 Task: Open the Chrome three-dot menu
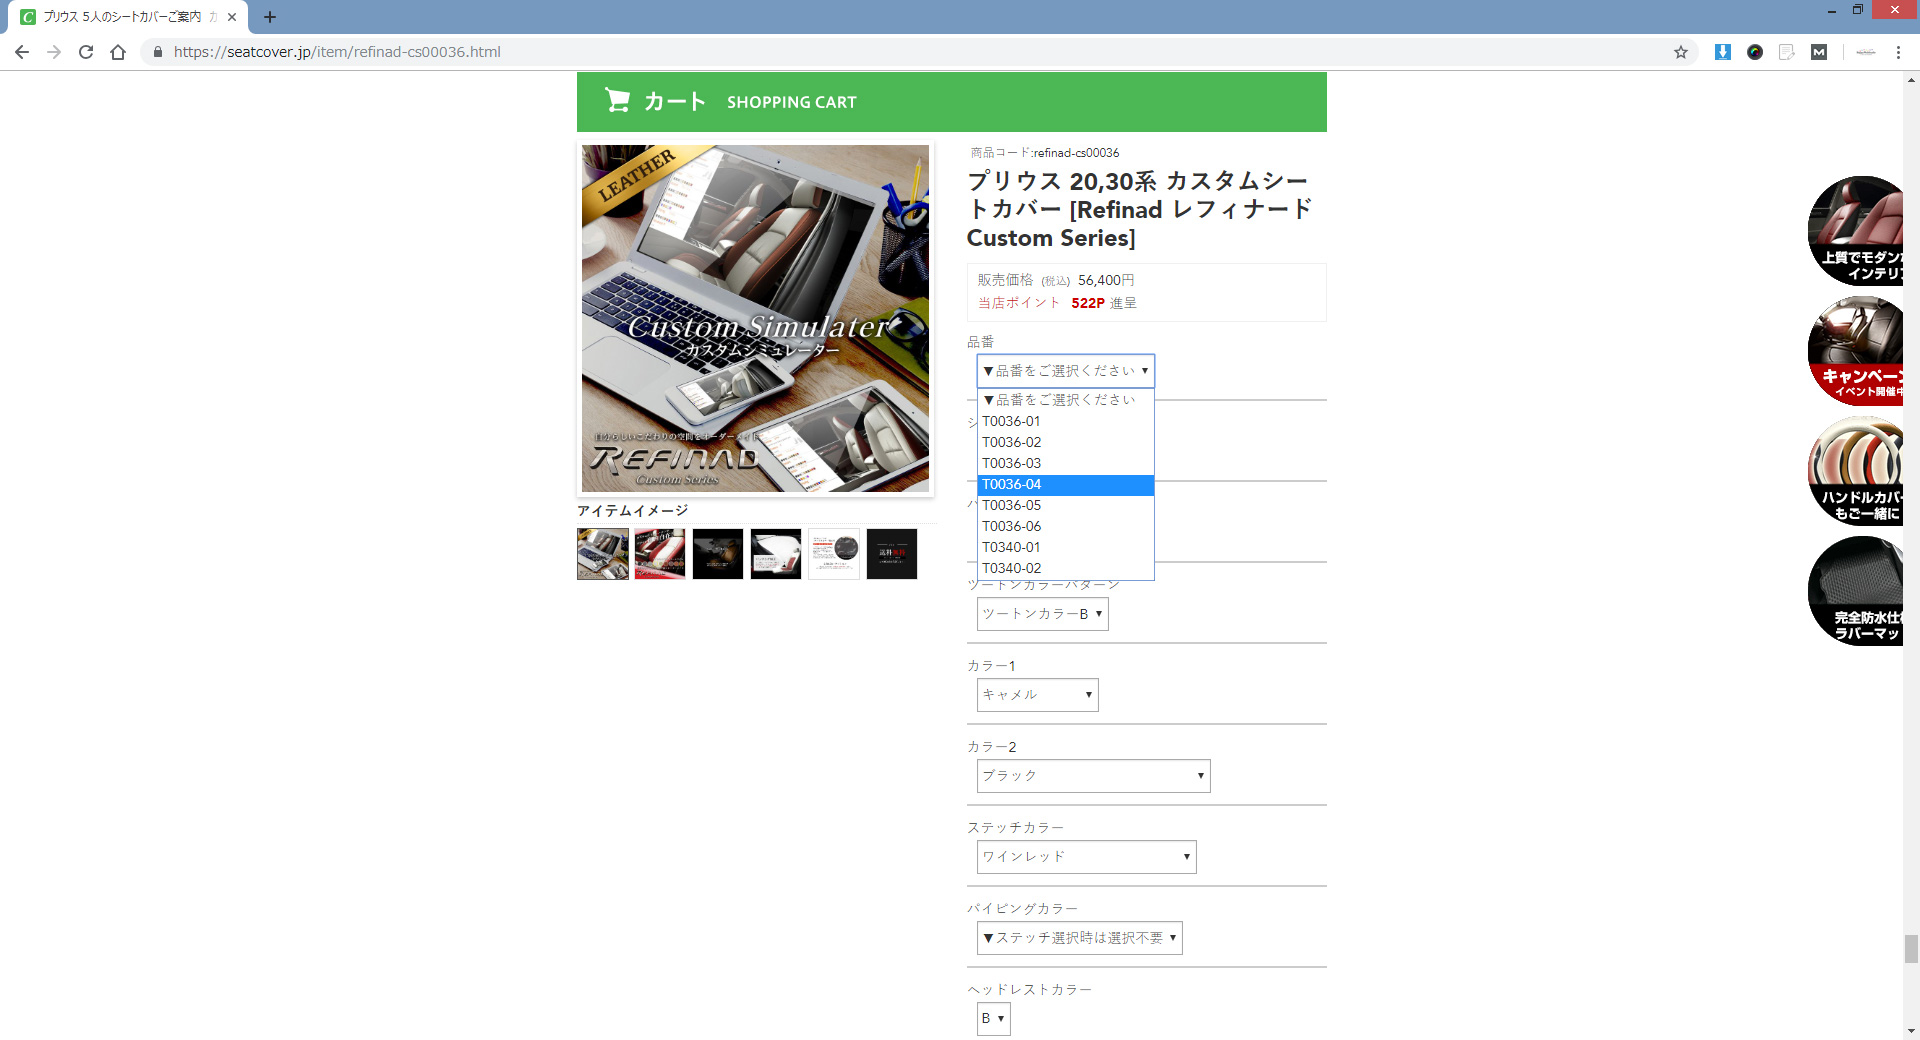[x=1898, y=52]
